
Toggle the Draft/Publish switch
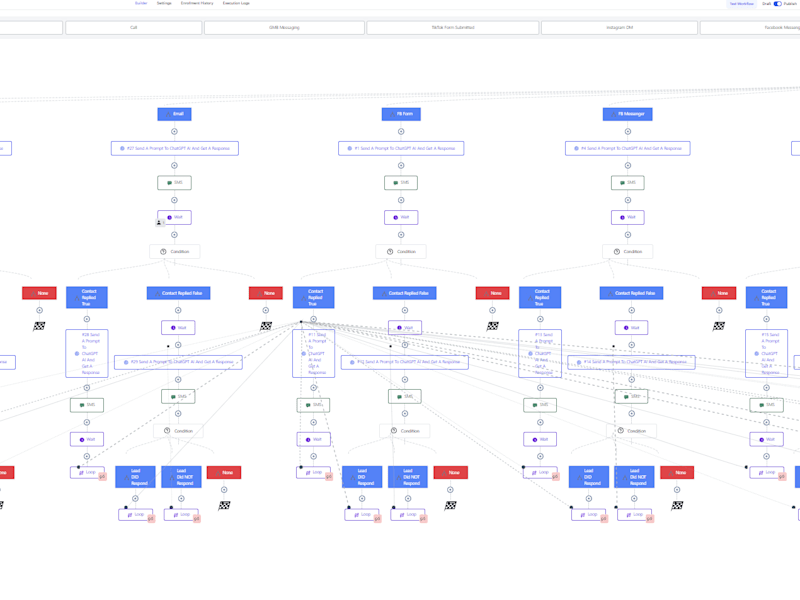(x=777, y=4)
